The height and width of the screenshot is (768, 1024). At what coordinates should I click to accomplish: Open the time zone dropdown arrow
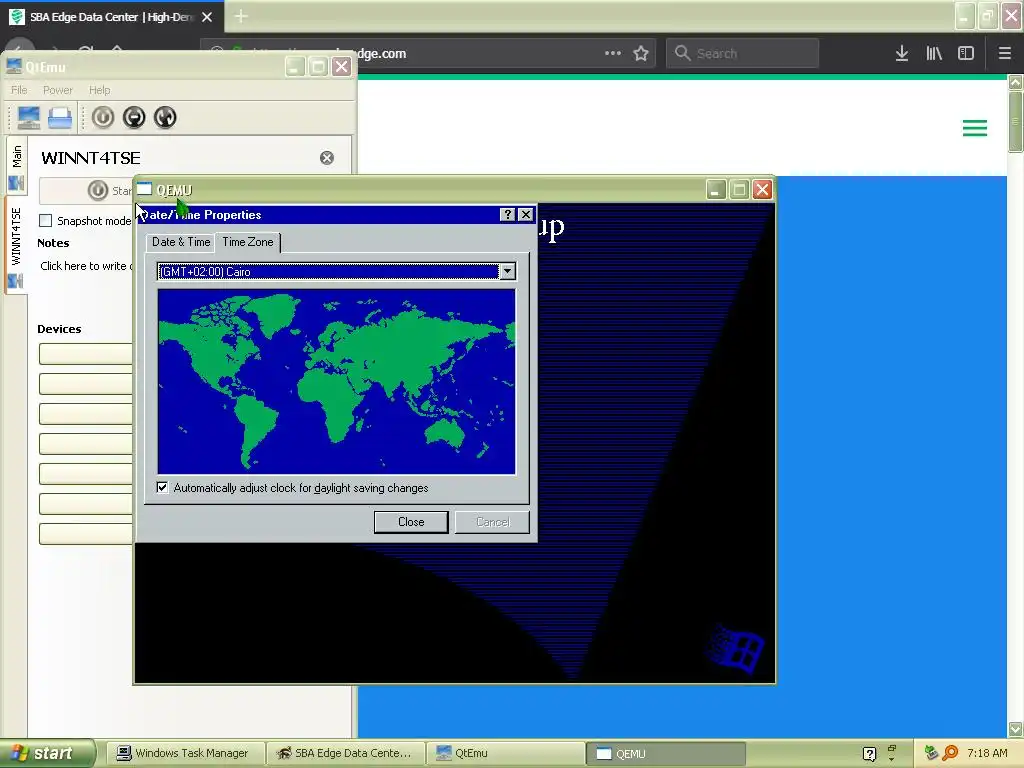tap(507, 272)
